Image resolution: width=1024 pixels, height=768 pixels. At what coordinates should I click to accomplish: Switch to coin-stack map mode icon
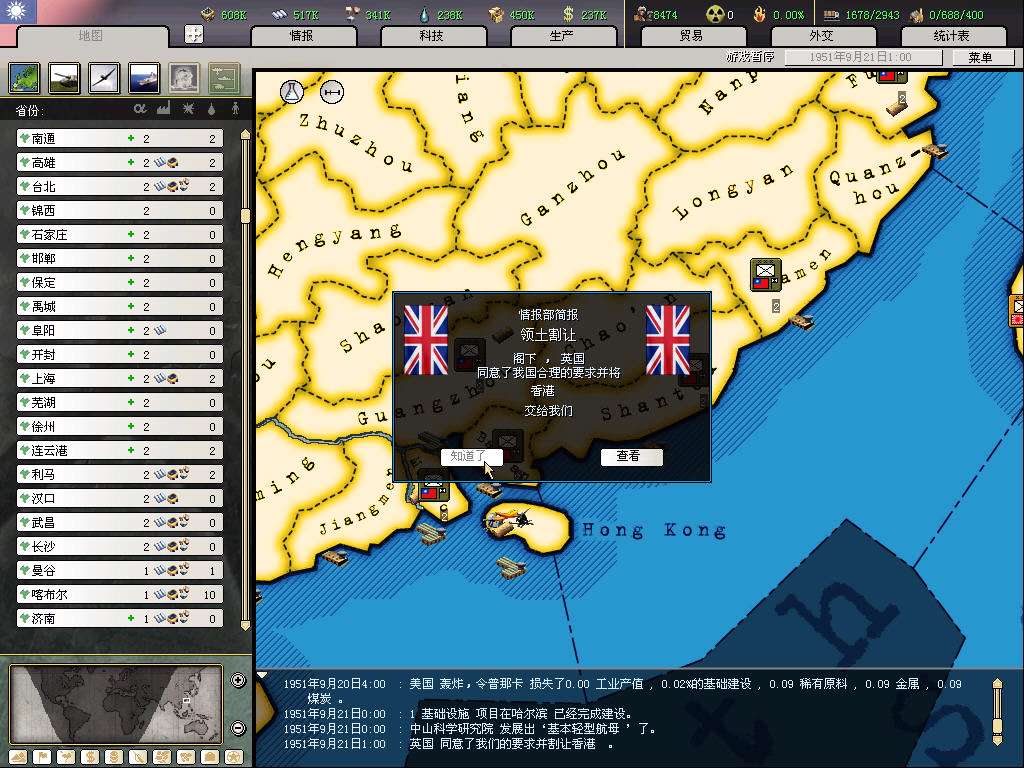(114, 758)
